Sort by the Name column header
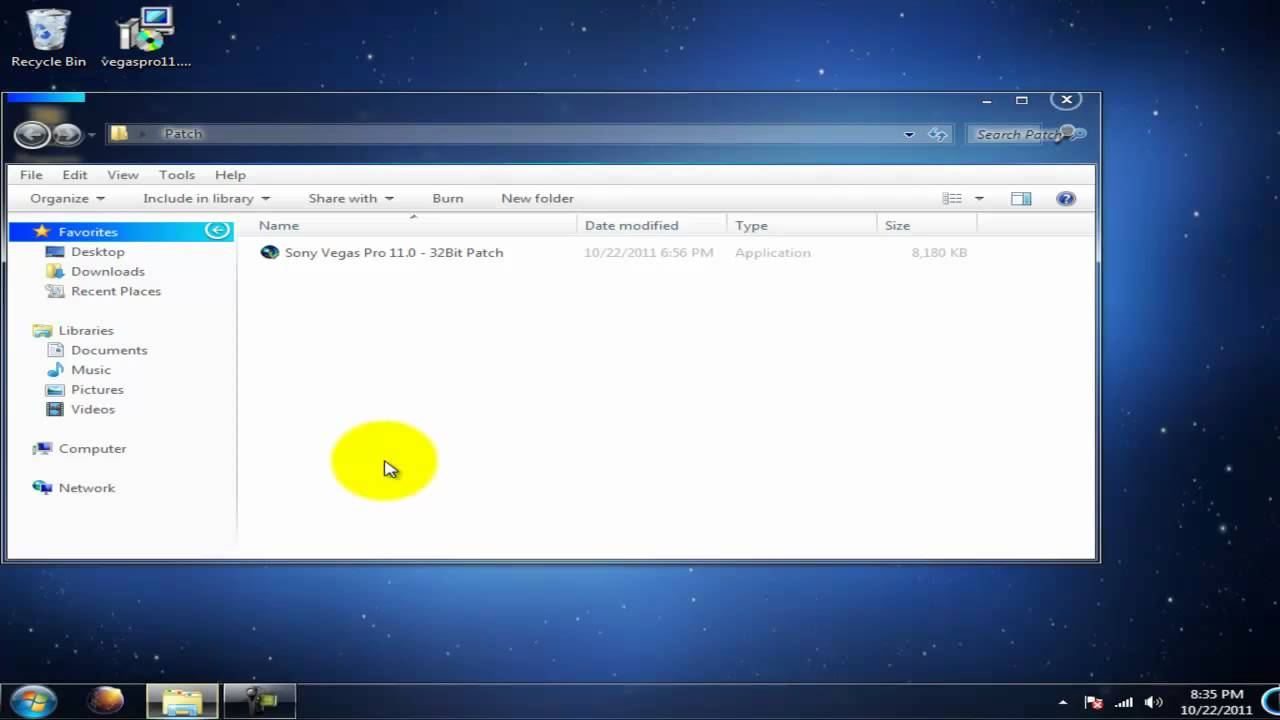 point(279,226)
